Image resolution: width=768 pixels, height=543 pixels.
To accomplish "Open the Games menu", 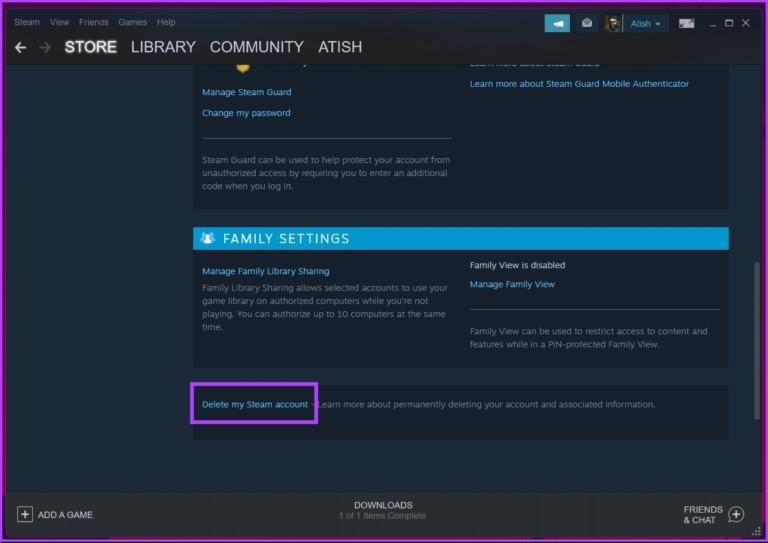I will pyautogui.click(x=132, y=22).
